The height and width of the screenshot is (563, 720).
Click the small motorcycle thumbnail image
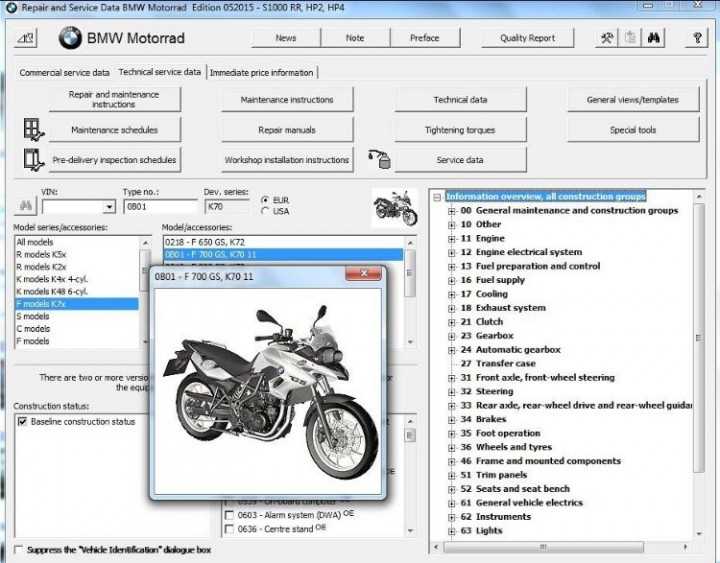click(395, 208)
